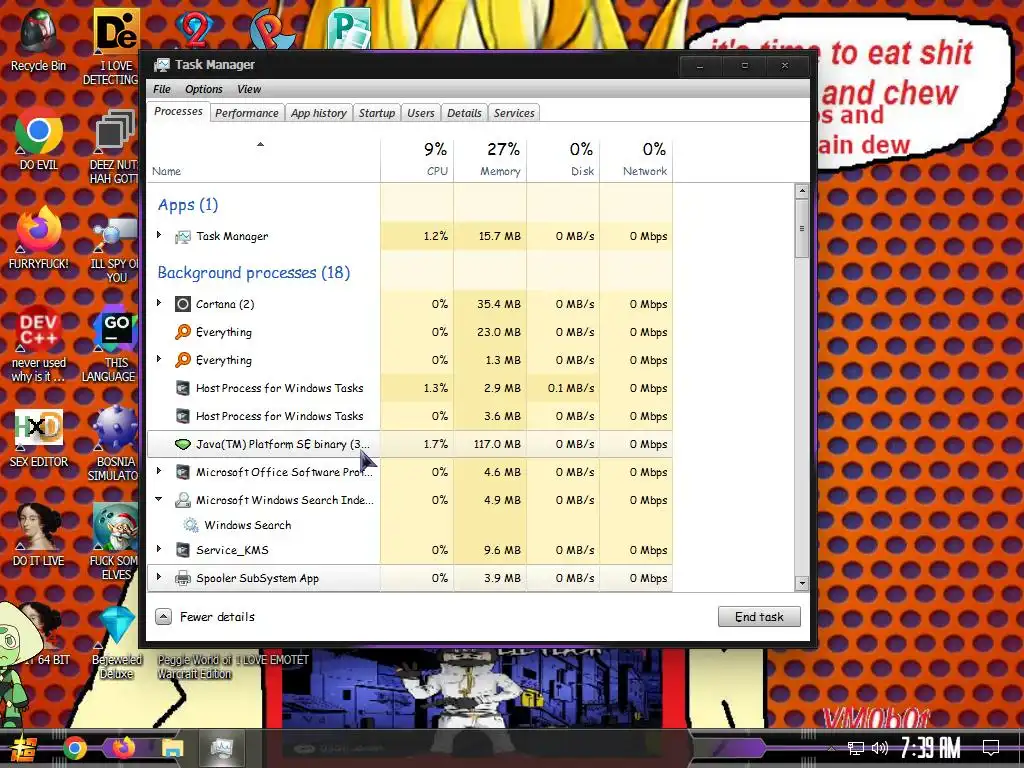Switch to the App history tab

pos(319,113)
